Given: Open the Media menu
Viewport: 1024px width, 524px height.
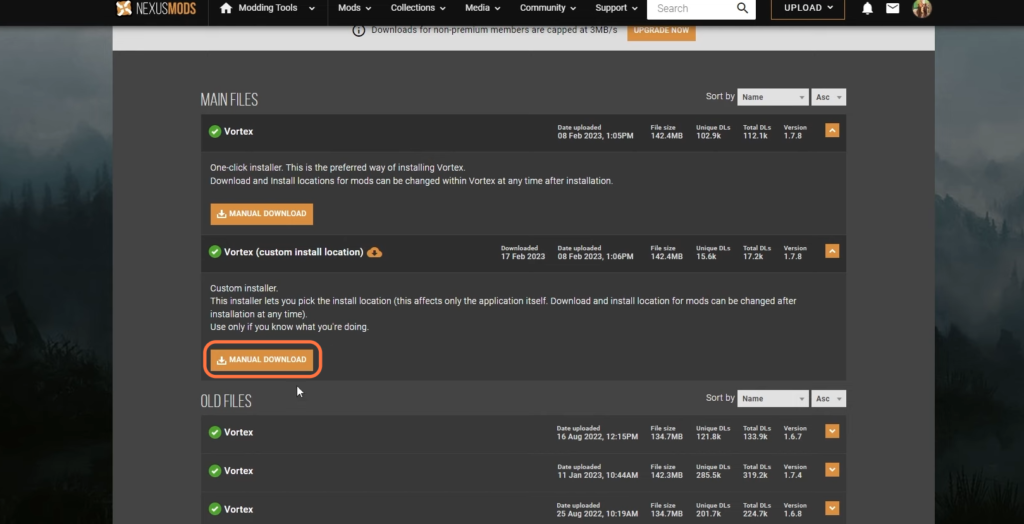Looking at the screenshot, I should (483, 8).
